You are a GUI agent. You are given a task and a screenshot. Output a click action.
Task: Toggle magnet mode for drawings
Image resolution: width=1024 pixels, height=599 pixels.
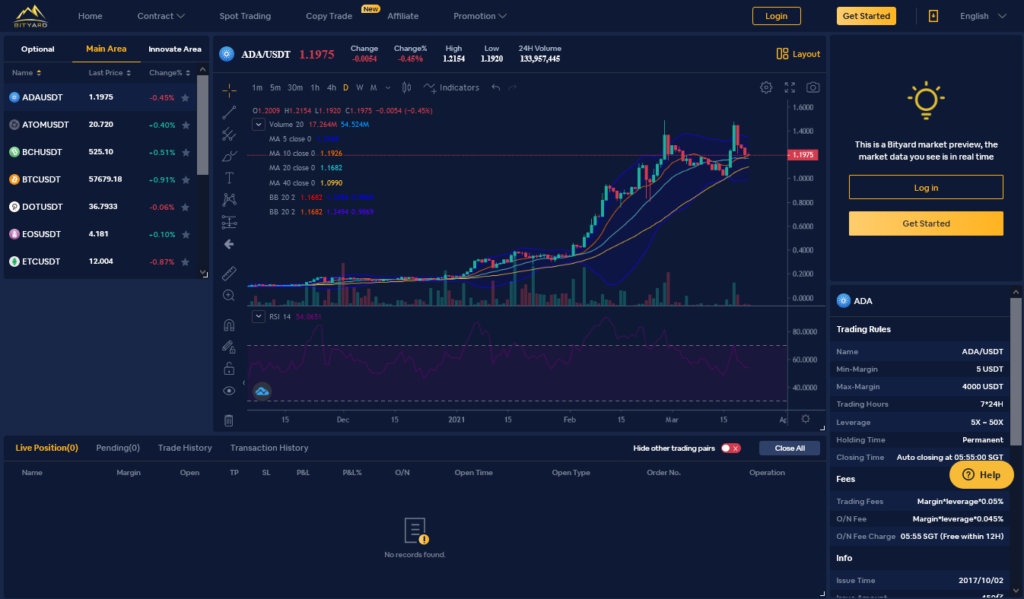229,325
